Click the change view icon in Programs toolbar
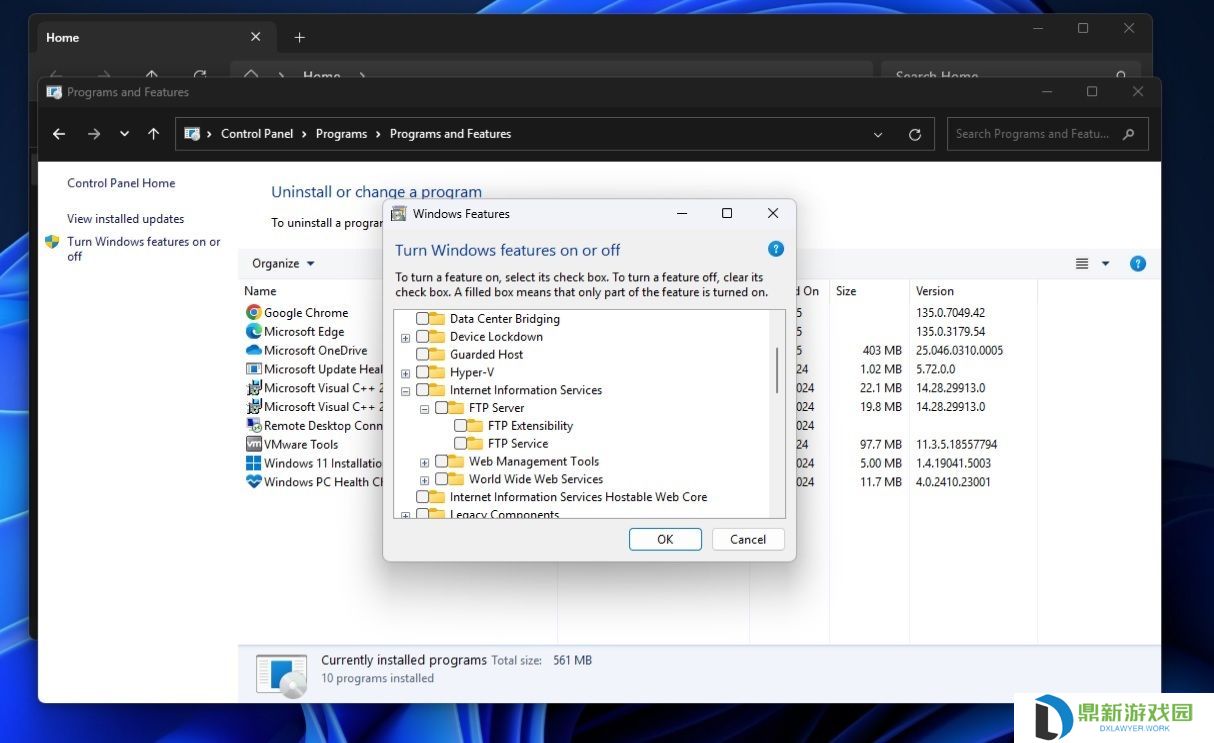Screen dimensions: 1214x743 (1082, 264)
